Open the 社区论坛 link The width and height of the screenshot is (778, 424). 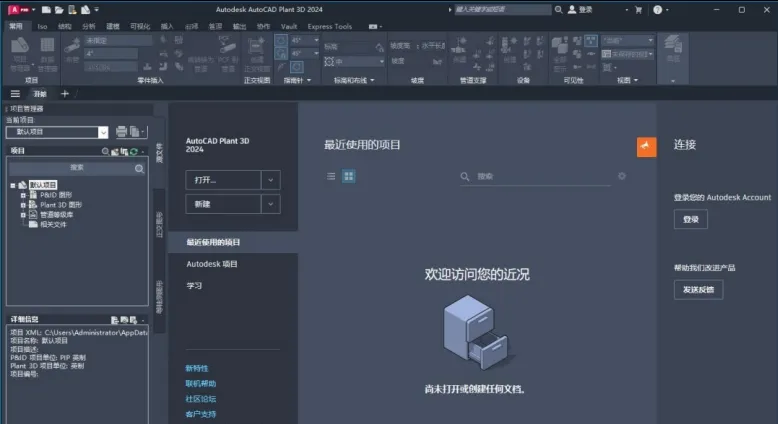coord(200,399)
